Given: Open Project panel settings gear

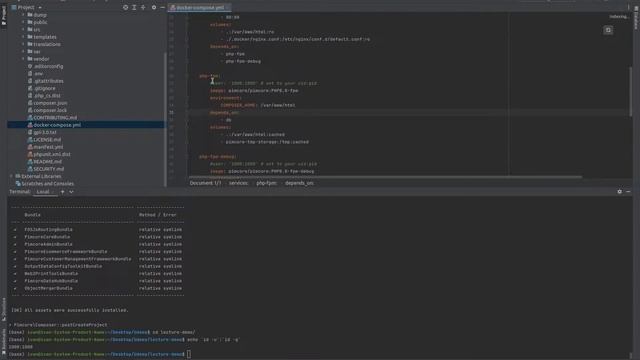Looking at the screenshot, I should tap(154, 7).
